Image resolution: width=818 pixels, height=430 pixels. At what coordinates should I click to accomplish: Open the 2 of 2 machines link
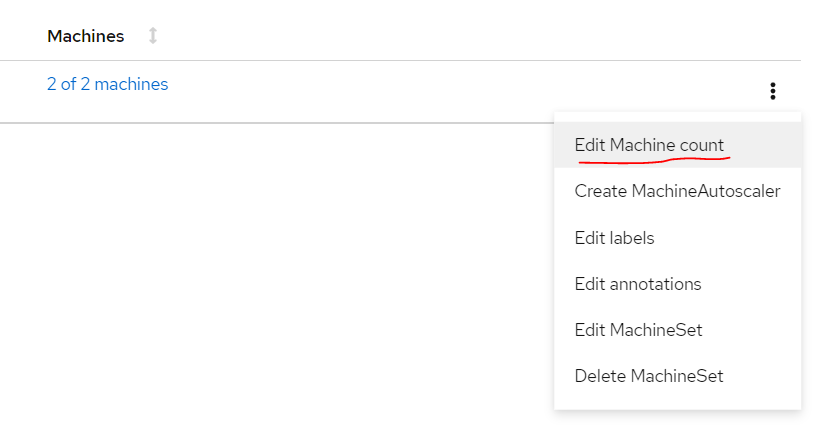107,84
